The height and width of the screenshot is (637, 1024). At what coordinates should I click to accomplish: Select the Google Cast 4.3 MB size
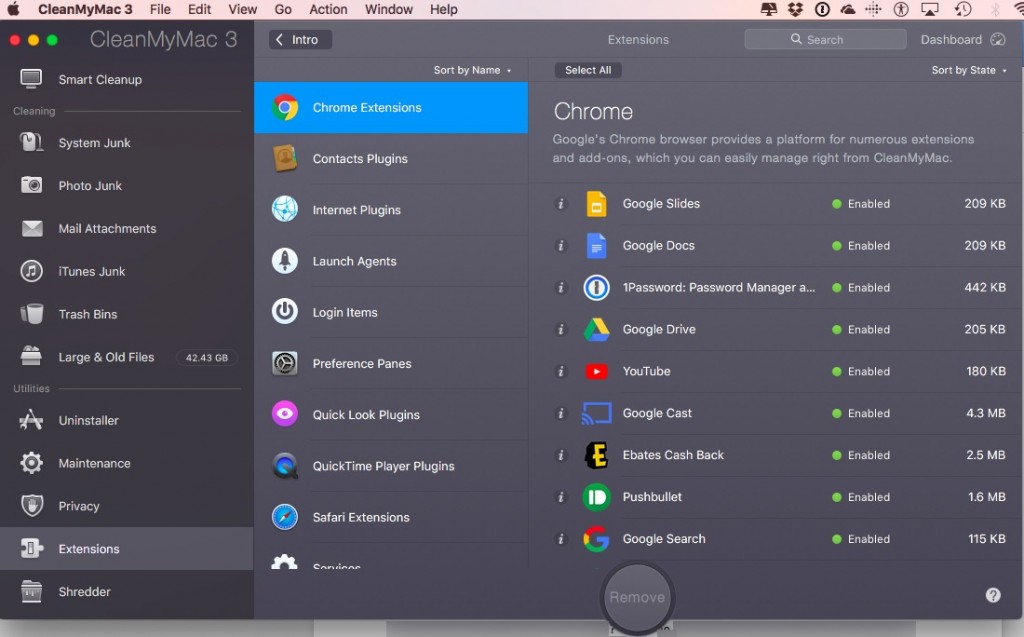click(986, 413)
